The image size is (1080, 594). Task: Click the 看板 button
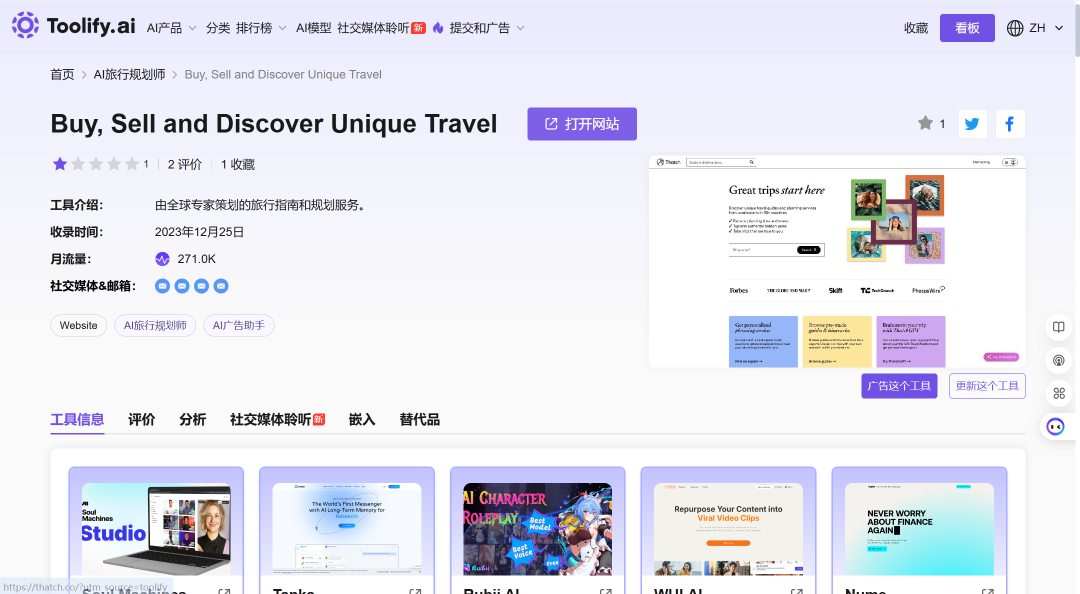967,28
